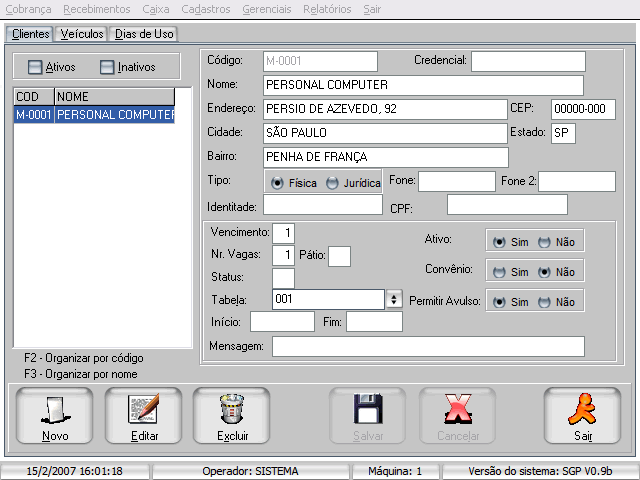Click the Novo new record icon
The image size is (640, 480).
coord(55,410)
